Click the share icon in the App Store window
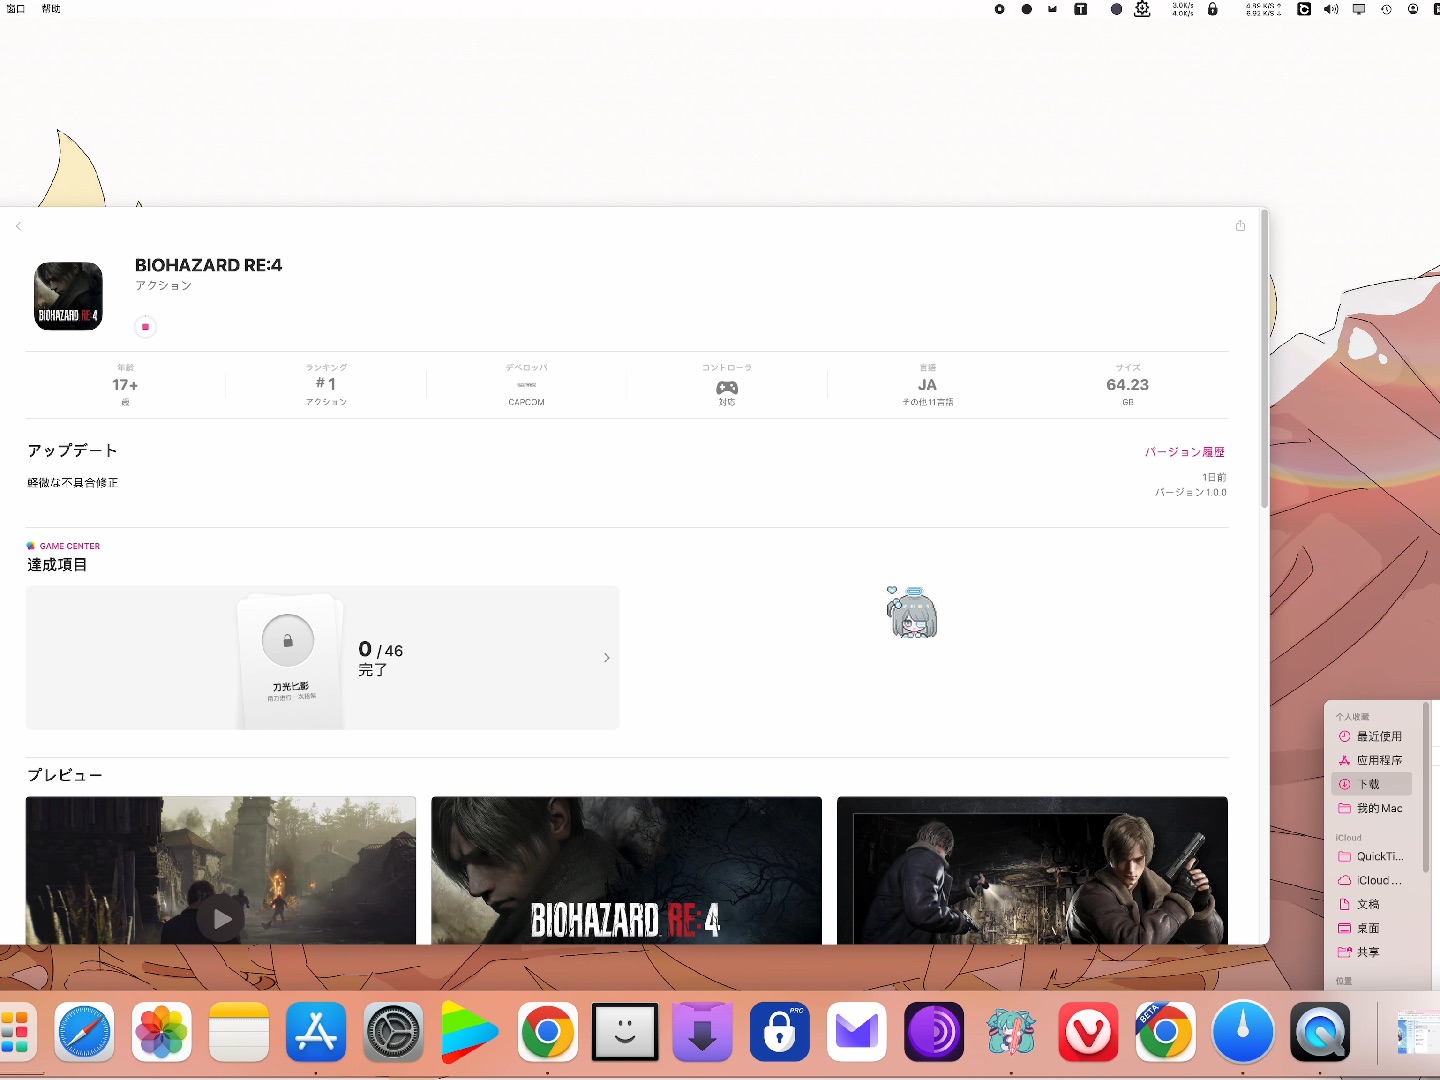Image resolution: width=1440 pixels, height=1080 pixels. (1240, 226)
